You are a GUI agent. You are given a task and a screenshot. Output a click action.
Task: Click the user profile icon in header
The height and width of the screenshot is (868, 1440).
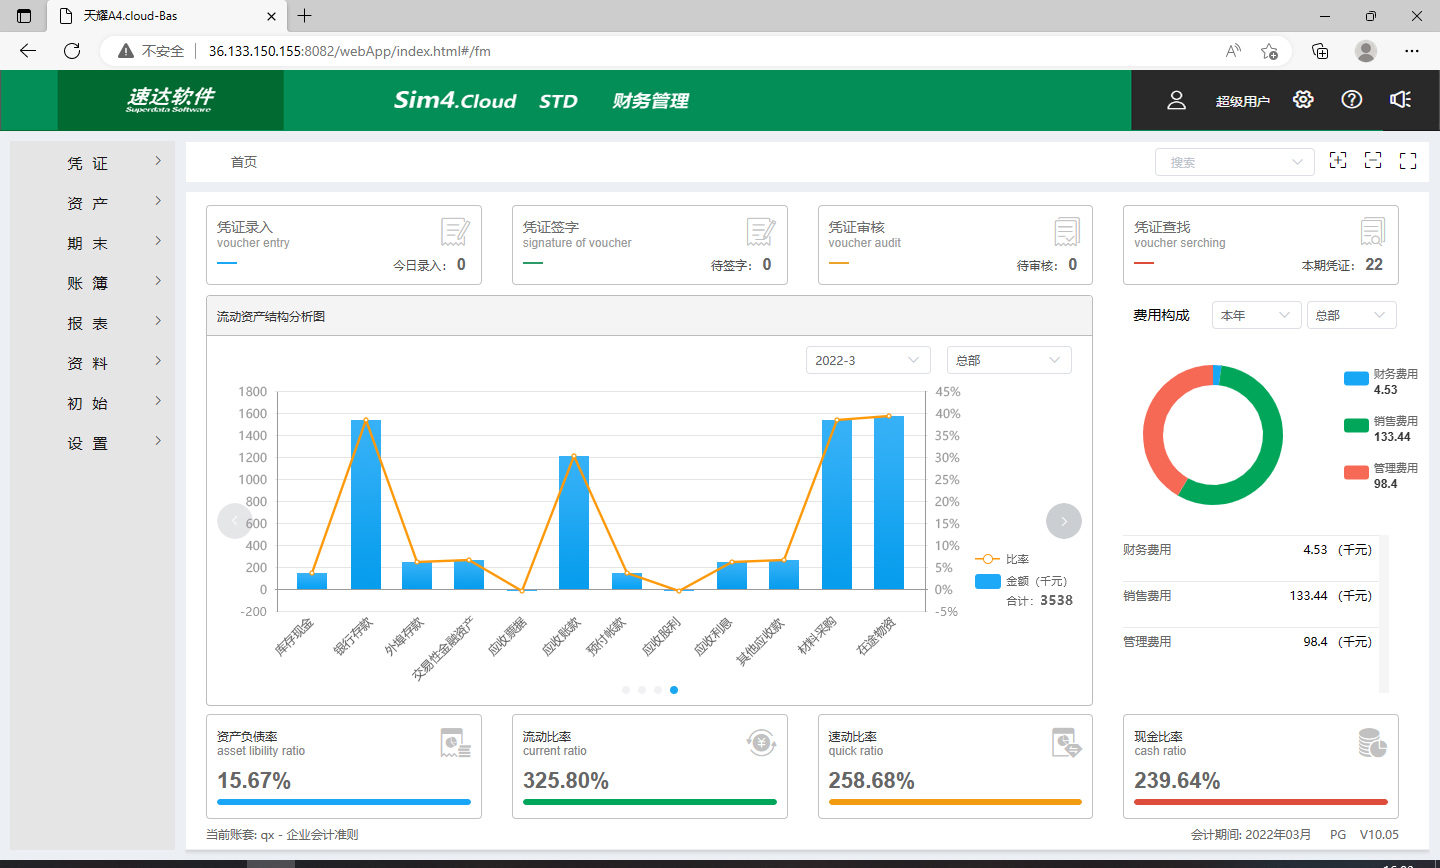1176,100
